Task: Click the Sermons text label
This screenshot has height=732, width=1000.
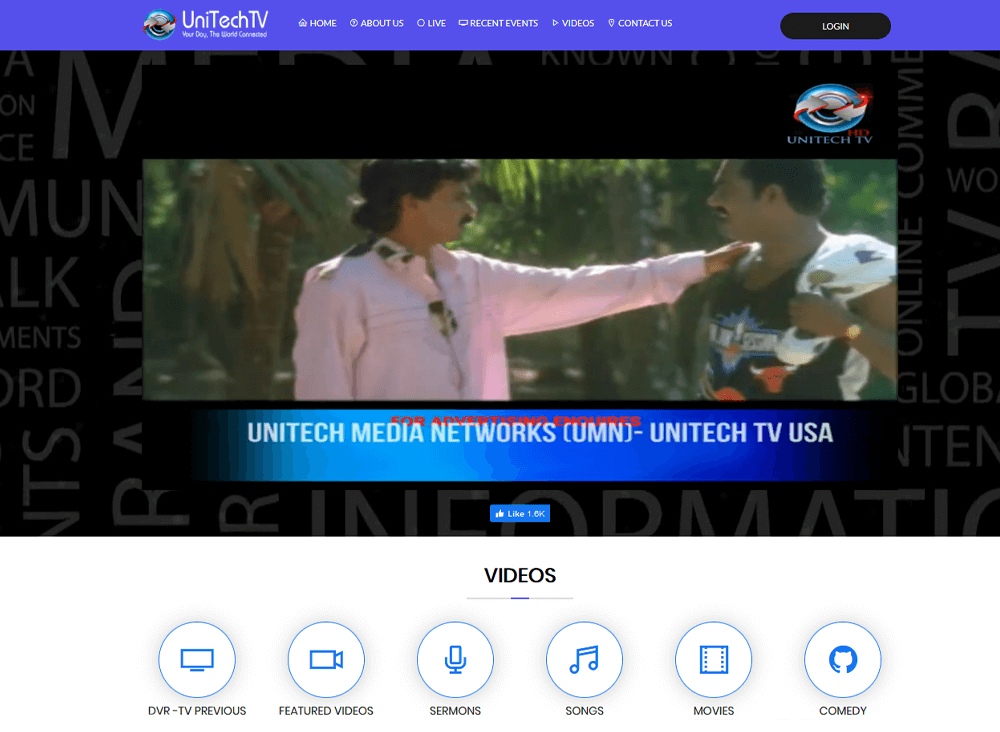Action: coord(455,711)
